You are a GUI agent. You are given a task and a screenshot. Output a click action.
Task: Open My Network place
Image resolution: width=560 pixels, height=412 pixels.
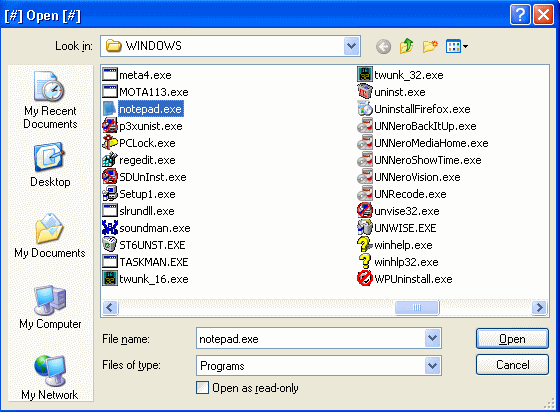point(50,377)
